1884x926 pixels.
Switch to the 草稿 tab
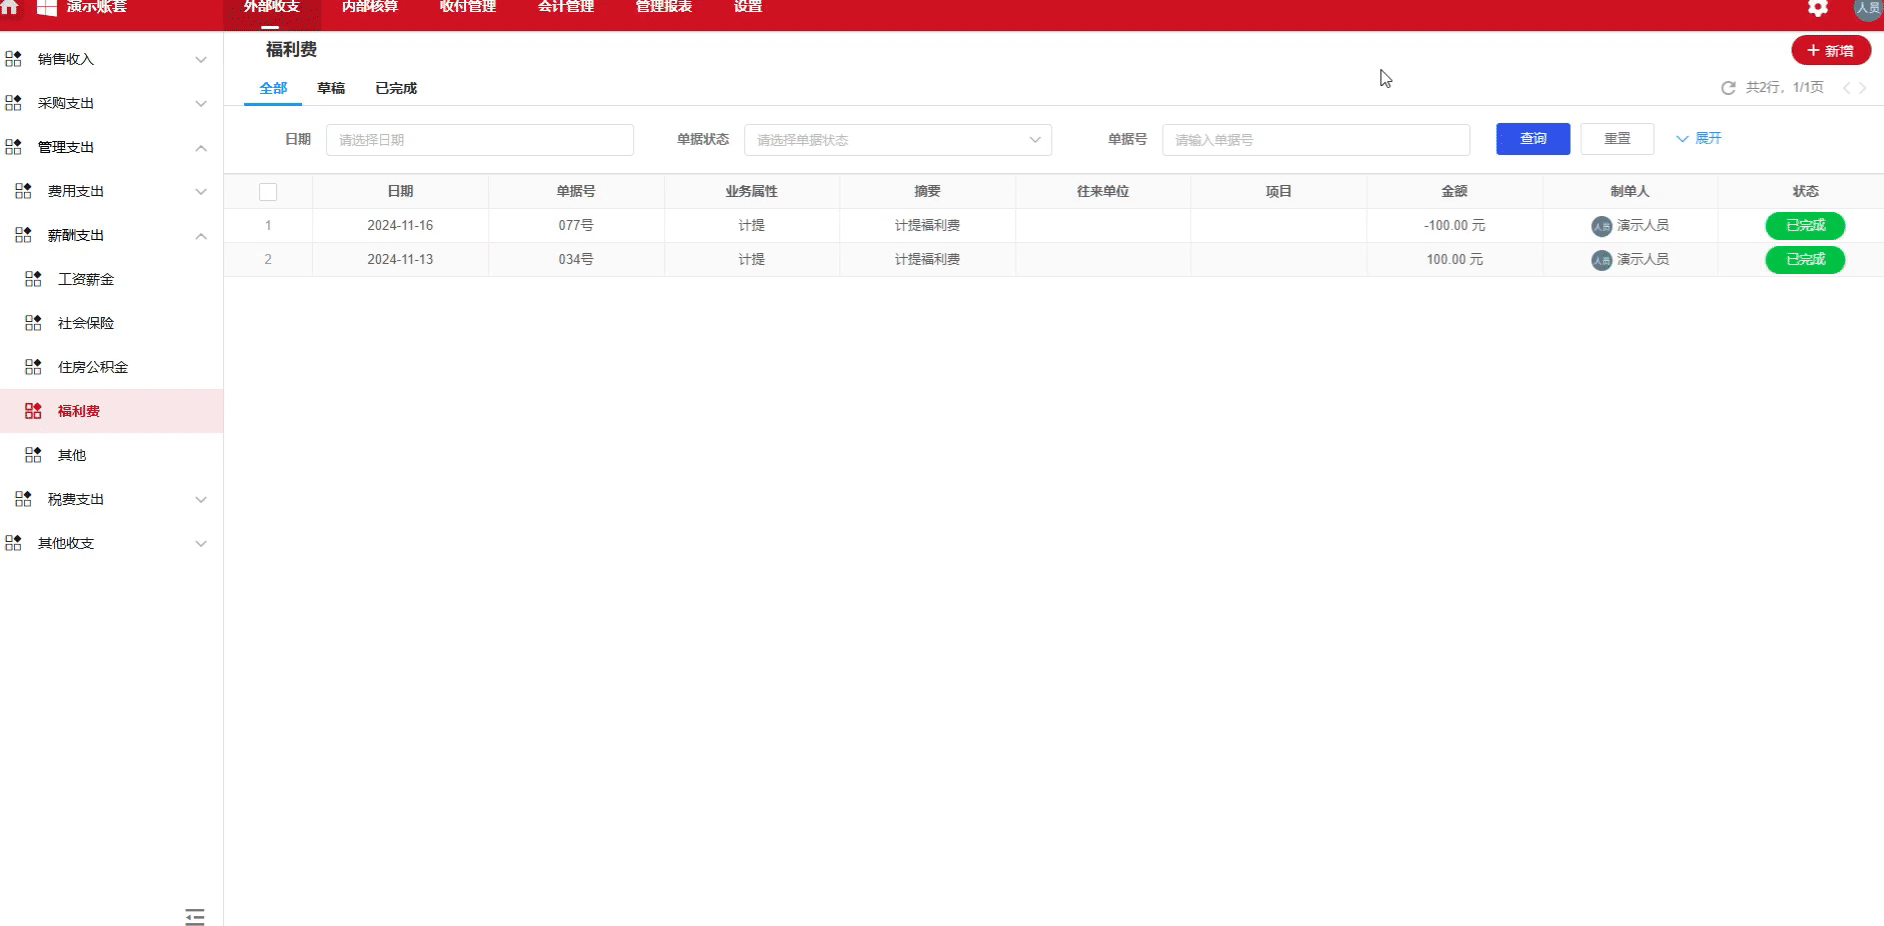[x=332, y=88]
